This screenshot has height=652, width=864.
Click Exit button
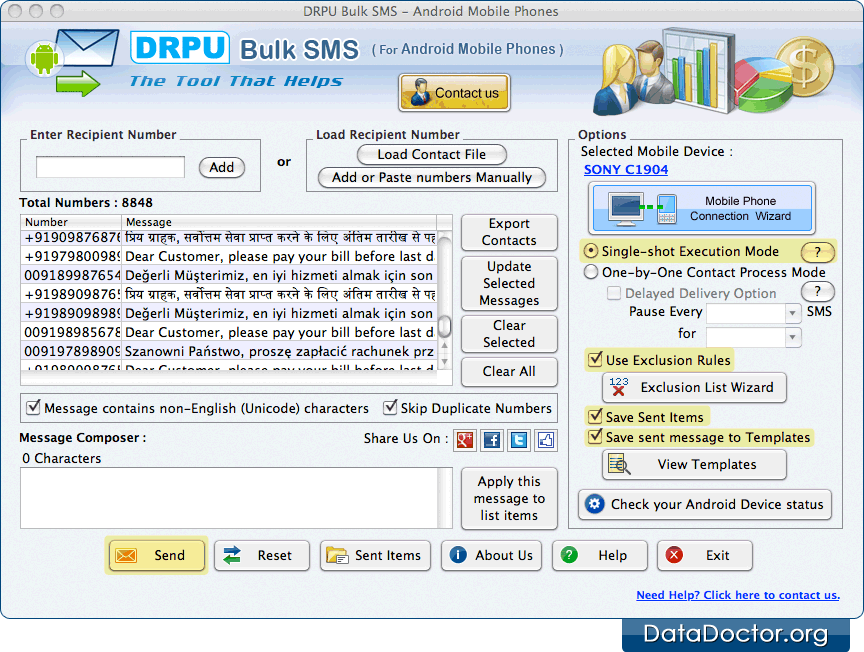(x=705, y=555)
